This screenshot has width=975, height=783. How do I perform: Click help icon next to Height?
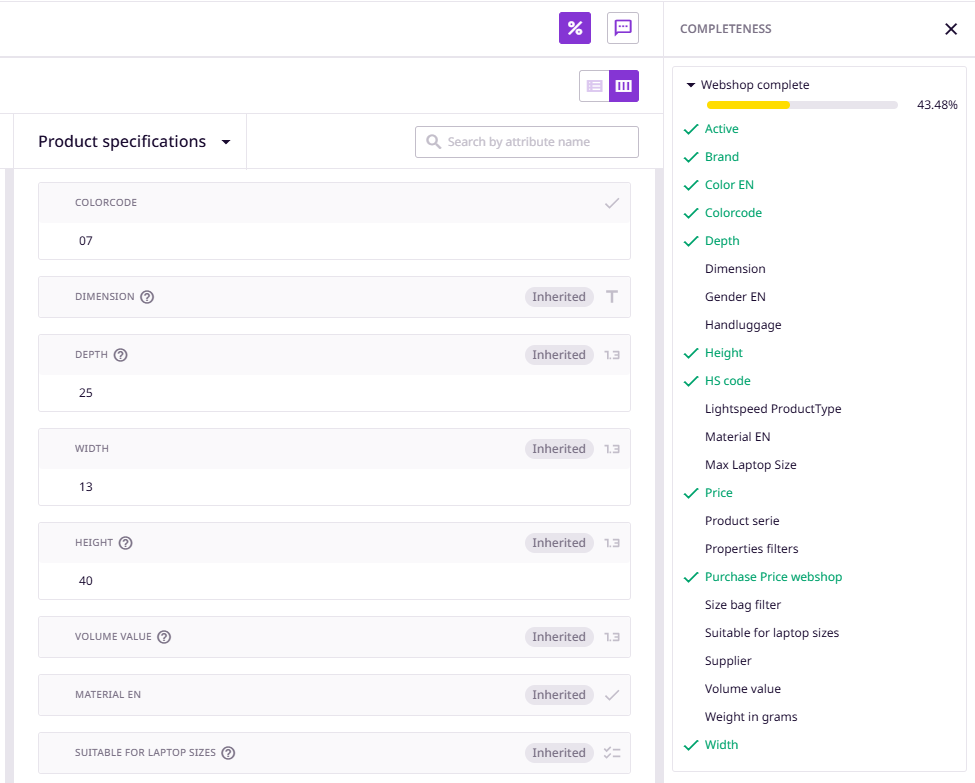pyautogui.click(x=126, y=543)
